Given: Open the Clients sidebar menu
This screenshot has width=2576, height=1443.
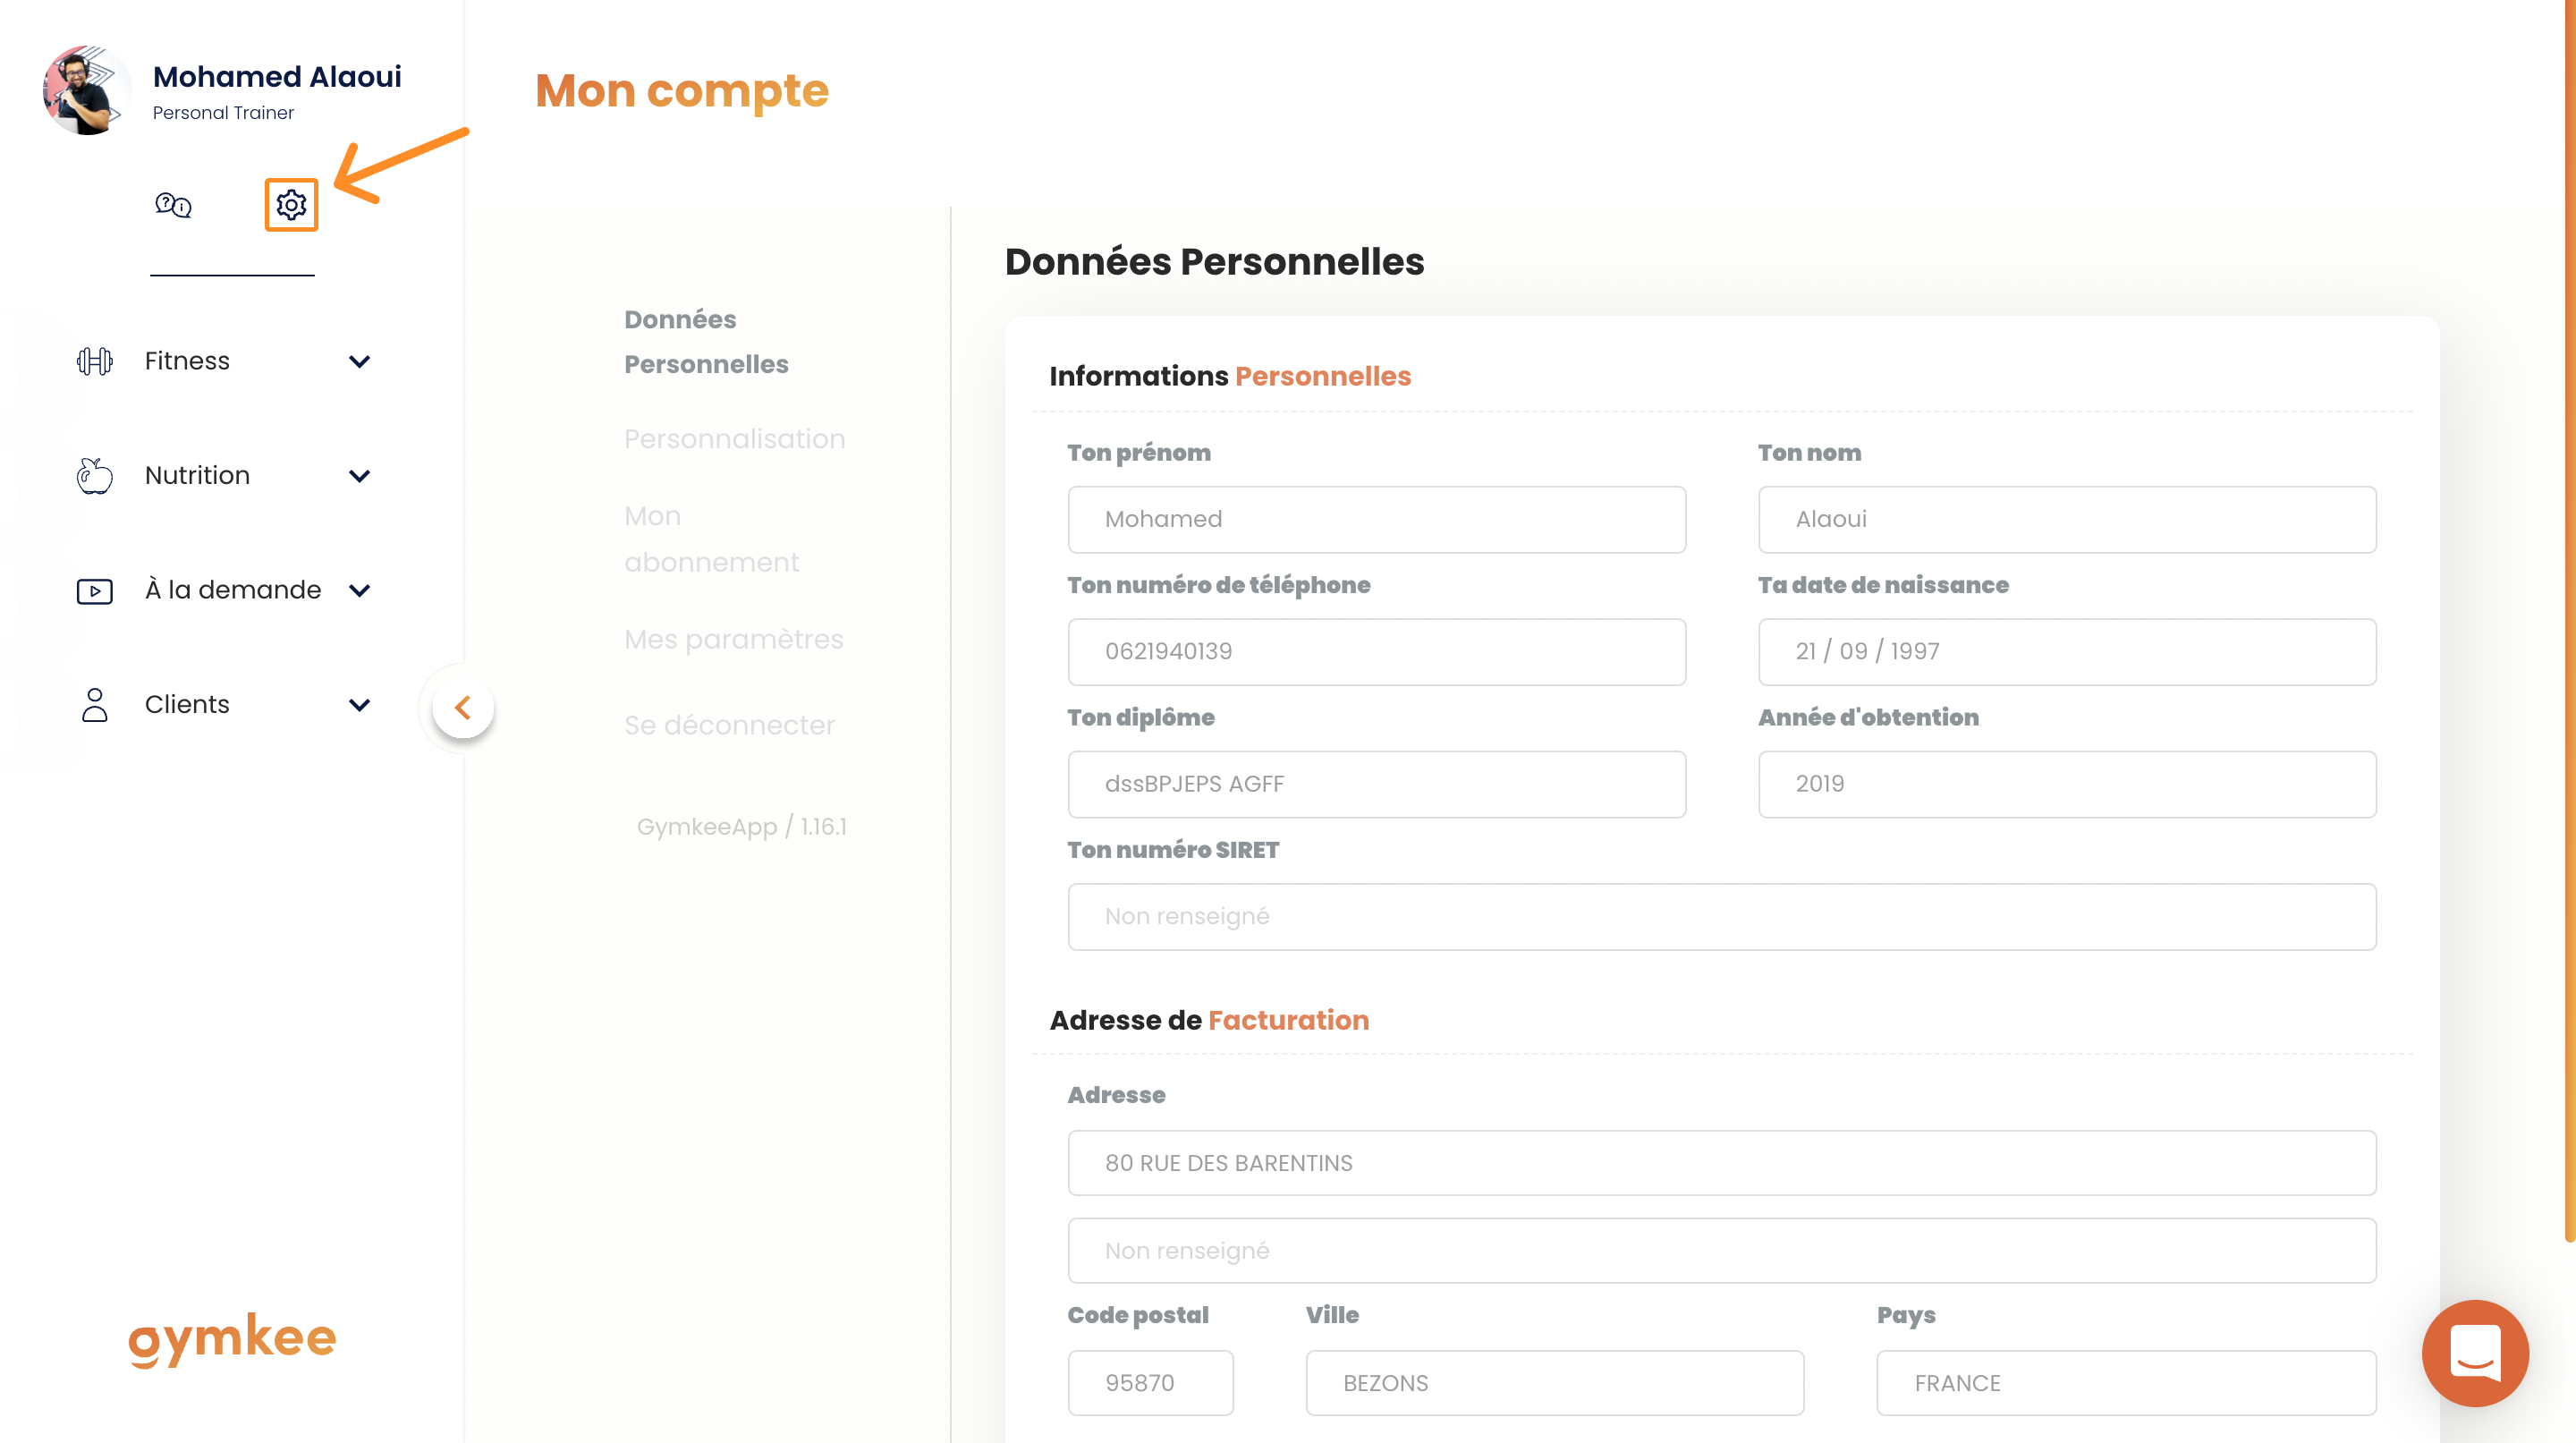Looking at the screenshot, I should (x=224, y=705).
